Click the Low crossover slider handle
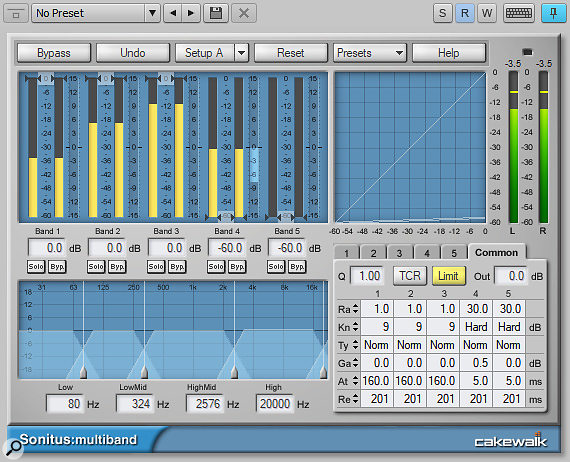 (x=84, y=373)
